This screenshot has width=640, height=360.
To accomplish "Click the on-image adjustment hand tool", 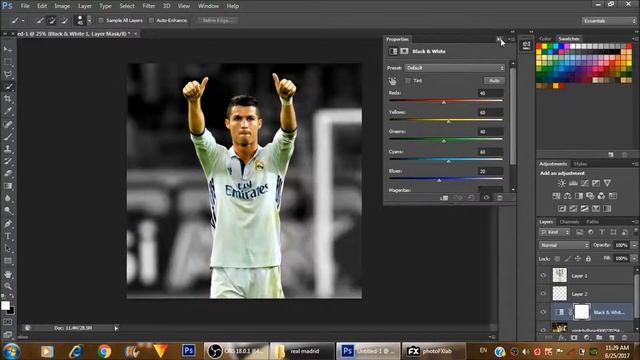I will (392, 81).
